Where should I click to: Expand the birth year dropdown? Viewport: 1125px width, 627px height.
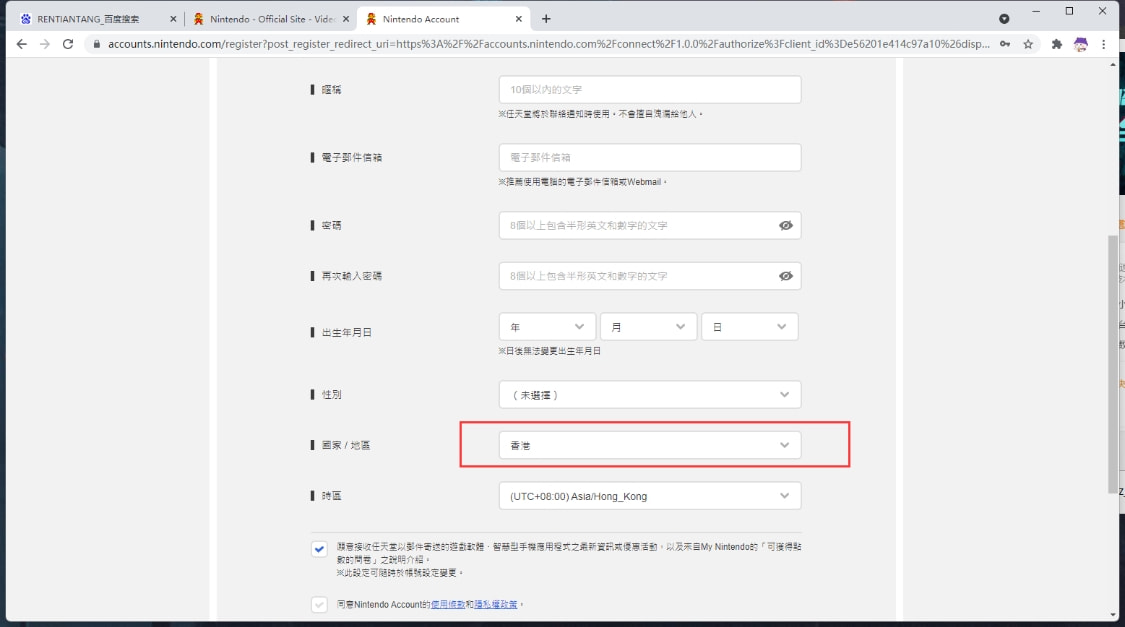pyautogui.click(x=547, y=327)
